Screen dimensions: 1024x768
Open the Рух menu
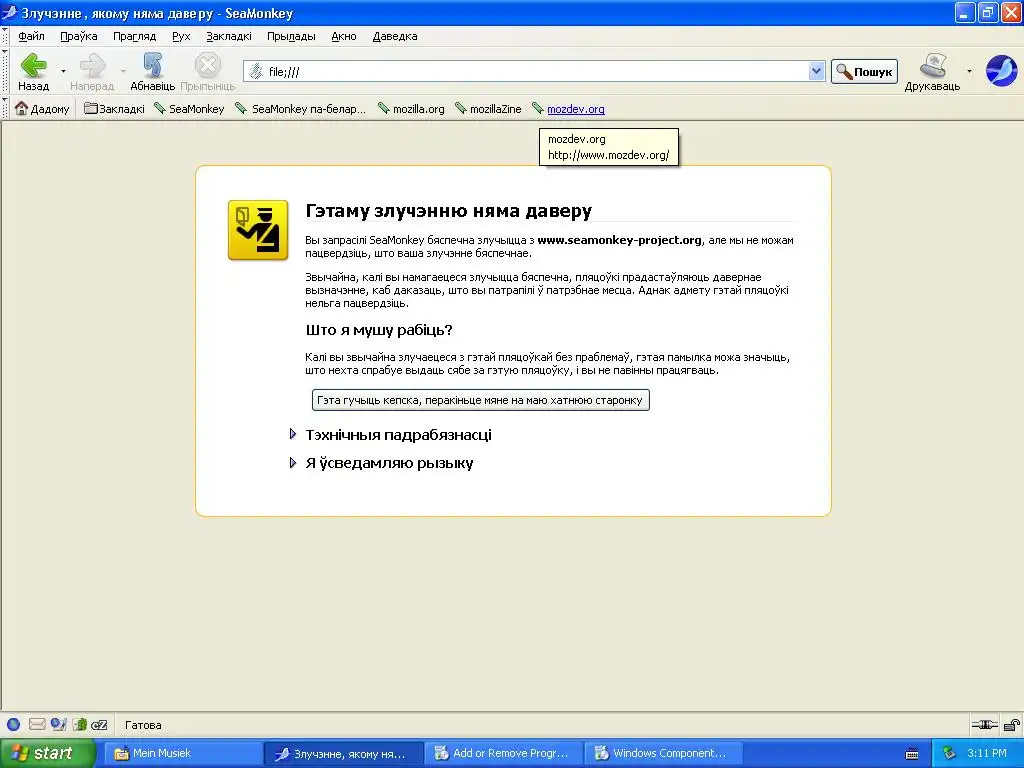(x=181, y=36)
